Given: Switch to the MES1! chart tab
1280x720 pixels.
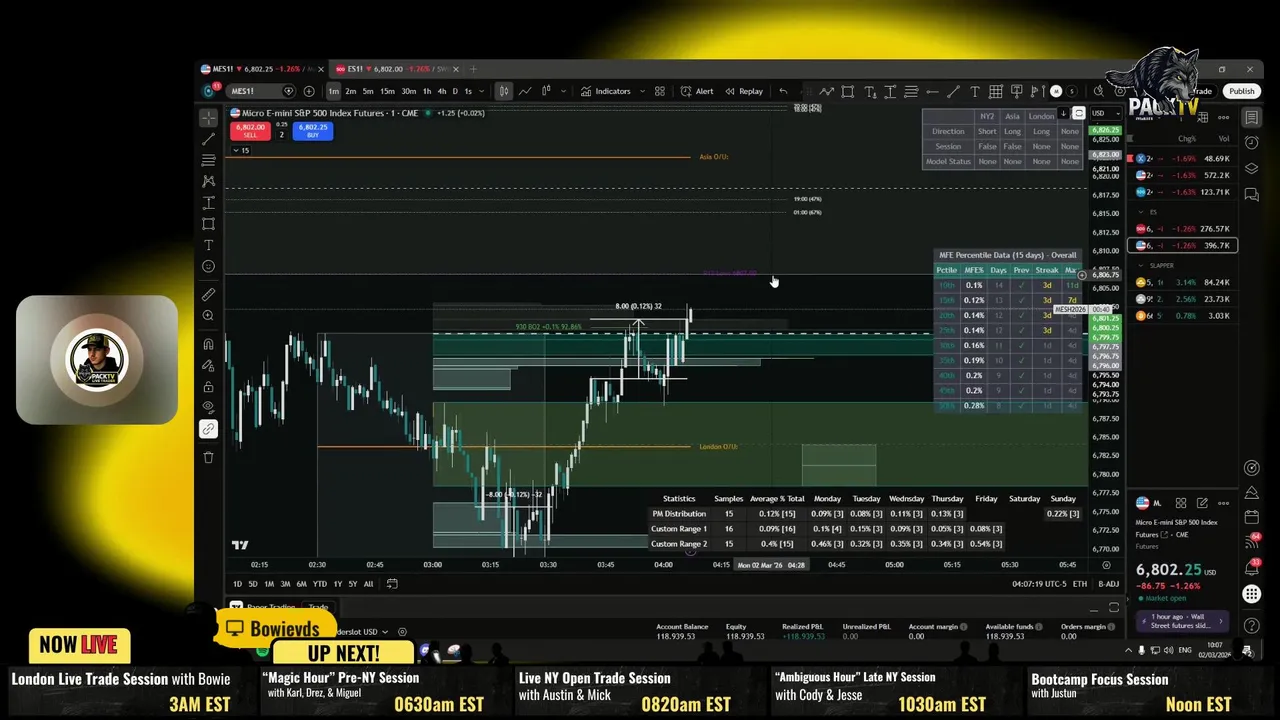Looking at the screenshot, I should [262, 69].
